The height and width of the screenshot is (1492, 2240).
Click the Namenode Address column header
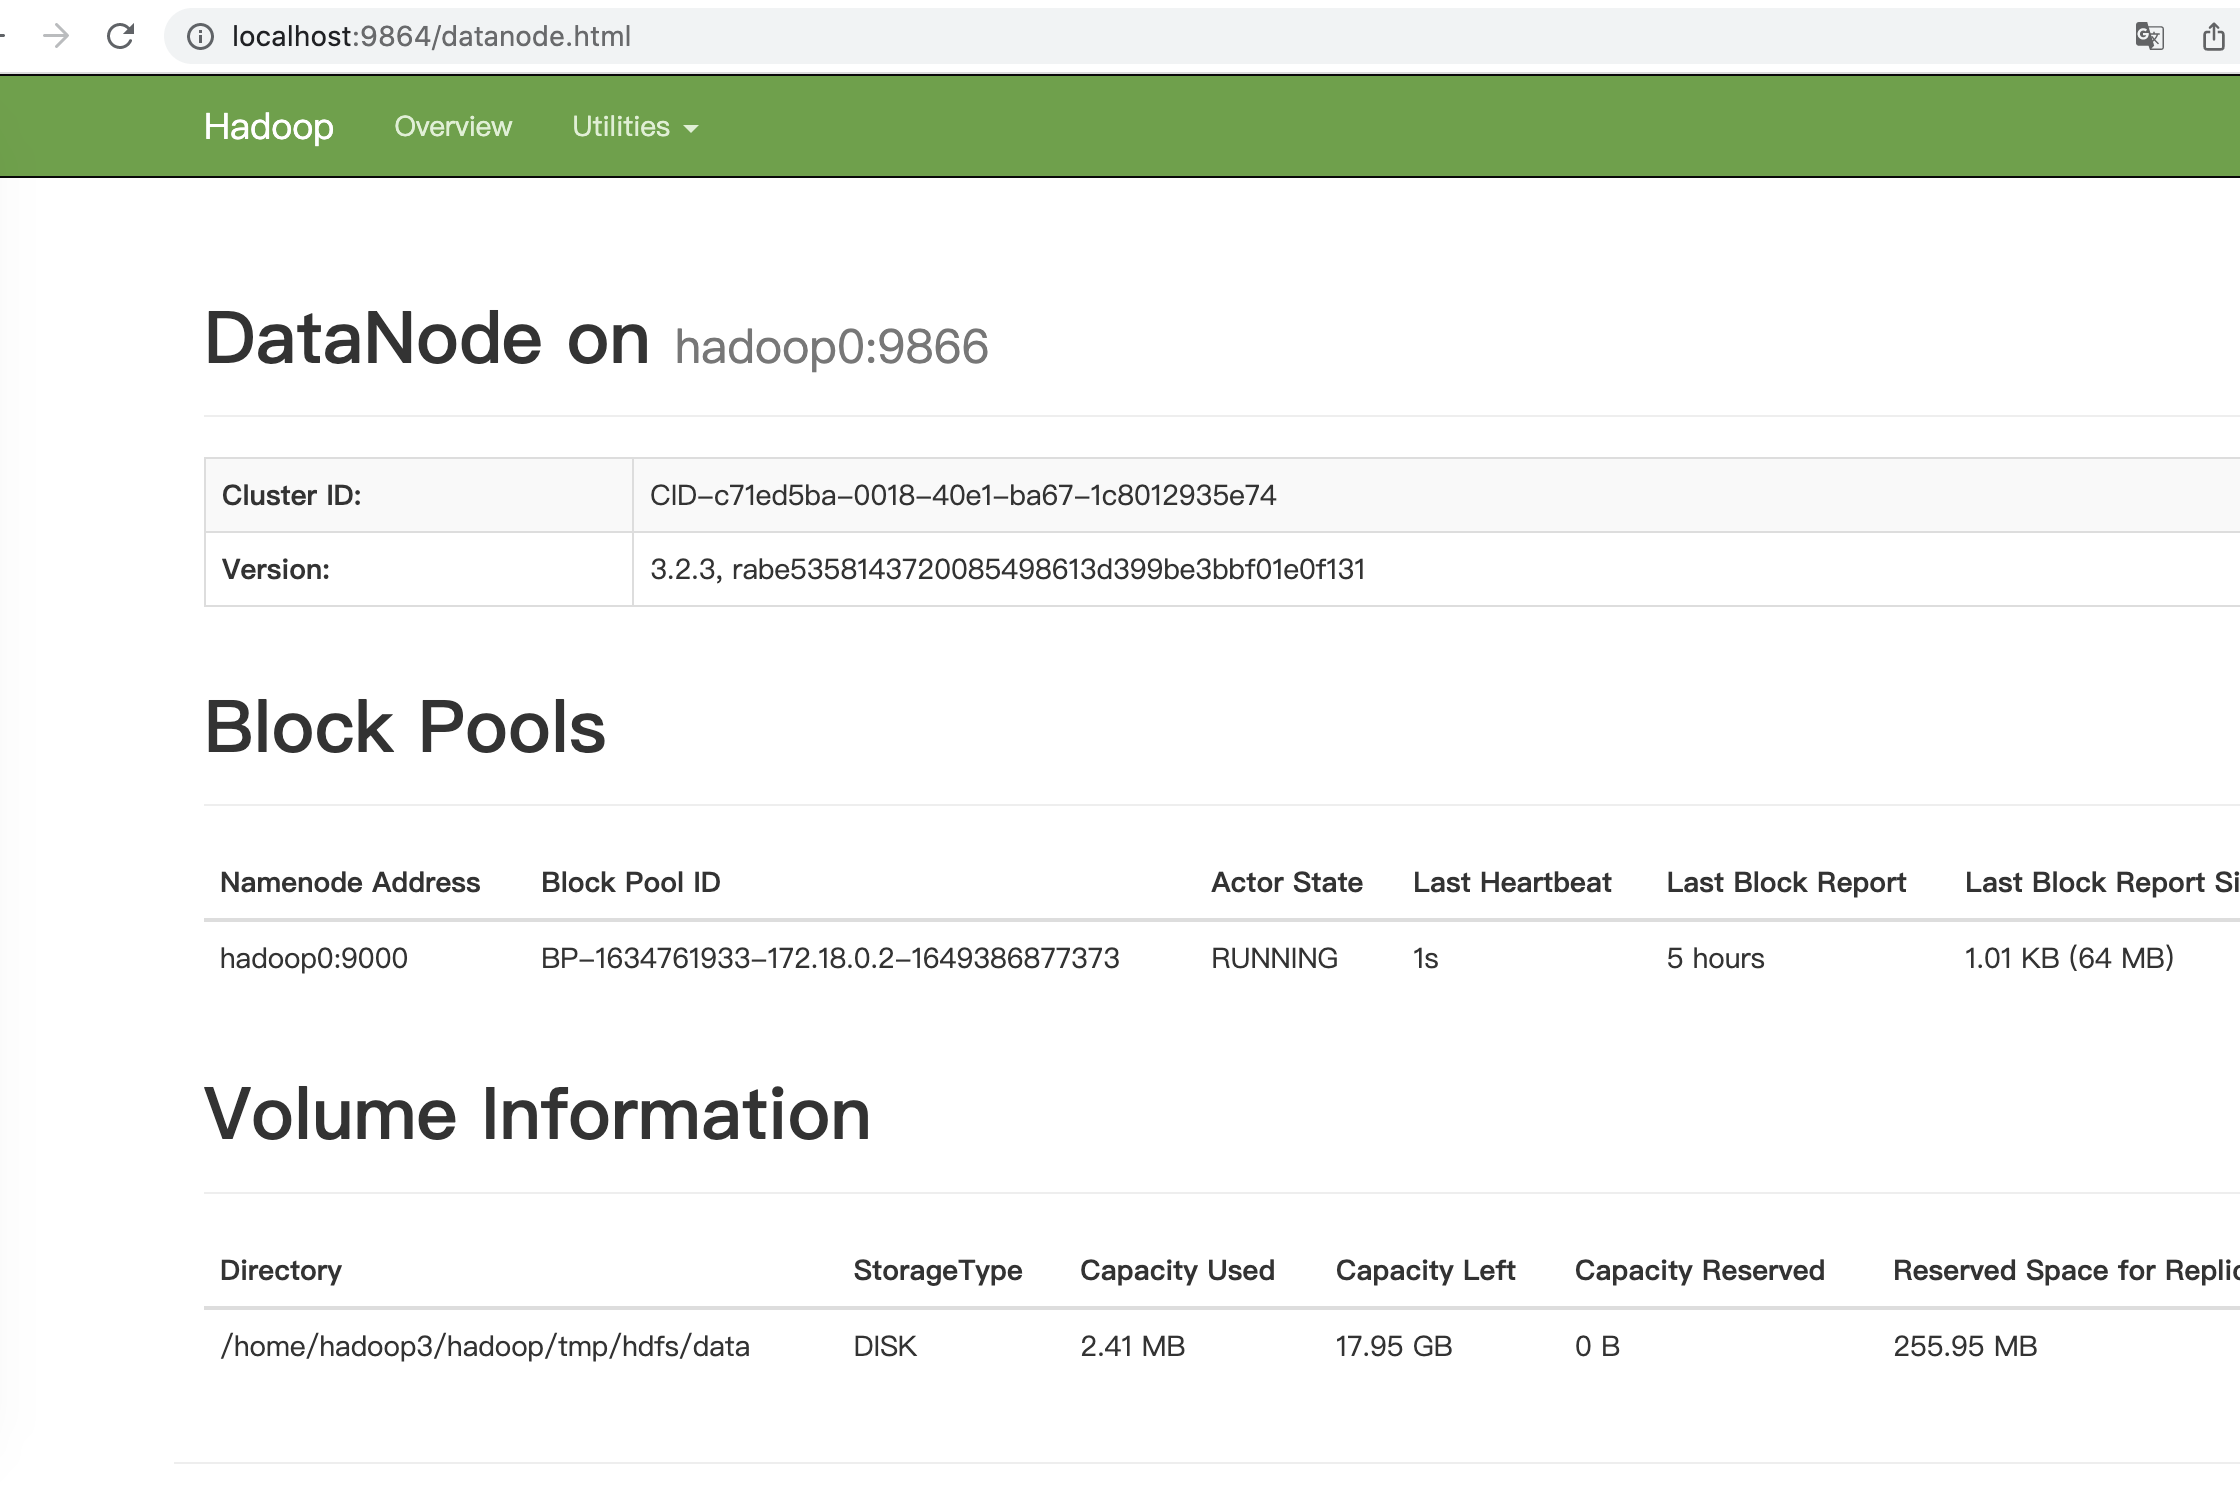pyautogui.click(x=350, y=882)
